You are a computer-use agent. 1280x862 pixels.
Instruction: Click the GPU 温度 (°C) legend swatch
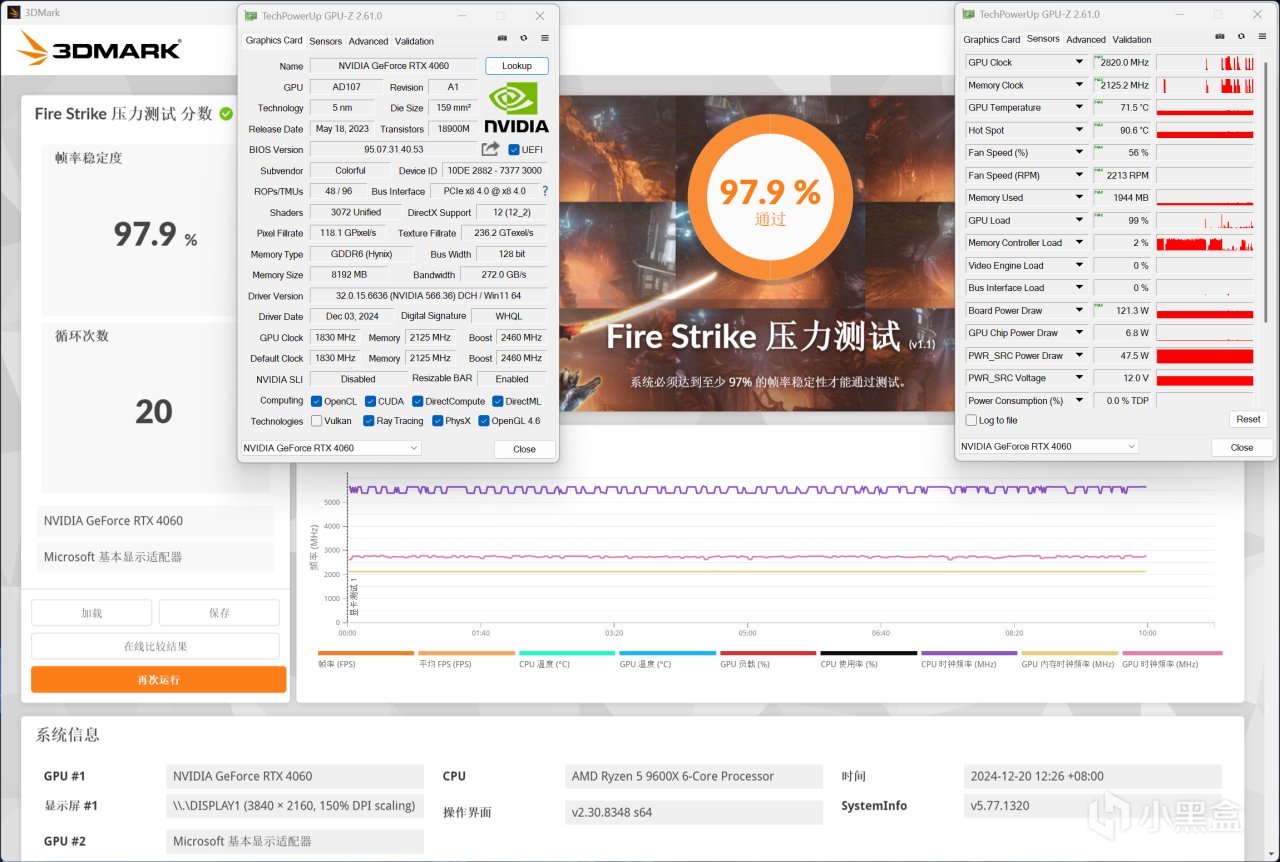tap(667, 653)
